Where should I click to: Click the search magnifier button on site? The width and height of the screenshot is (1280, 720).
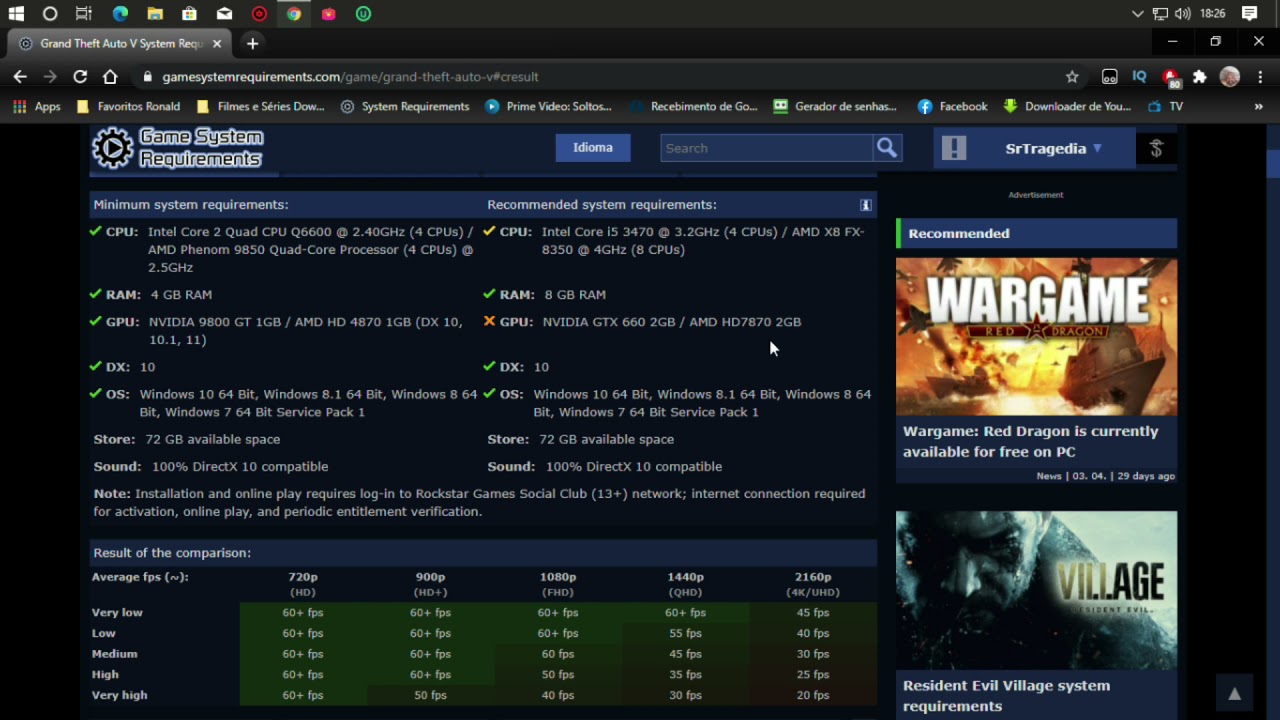[887, 148]
